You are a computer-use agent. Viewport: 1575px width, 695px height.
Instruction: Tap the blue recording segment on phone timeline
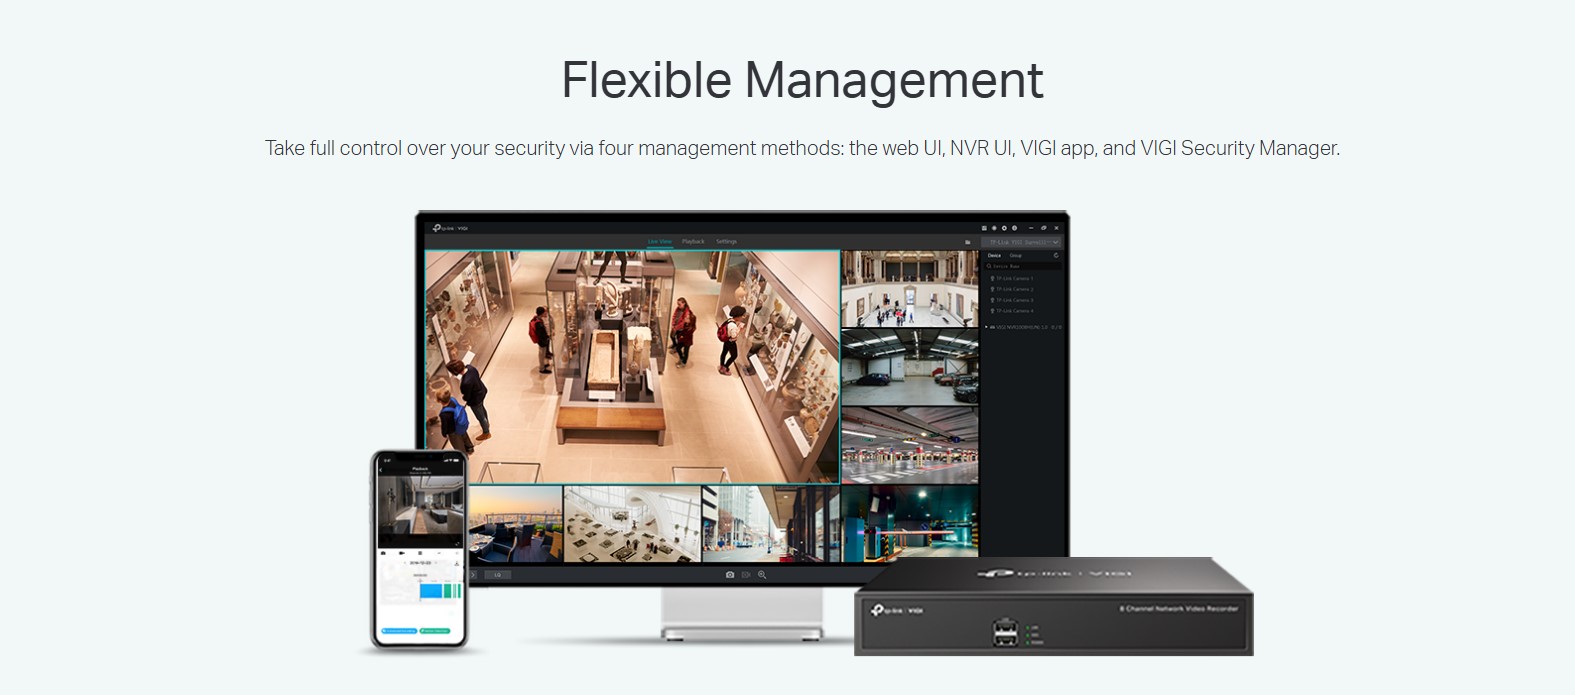click(431, 591)
